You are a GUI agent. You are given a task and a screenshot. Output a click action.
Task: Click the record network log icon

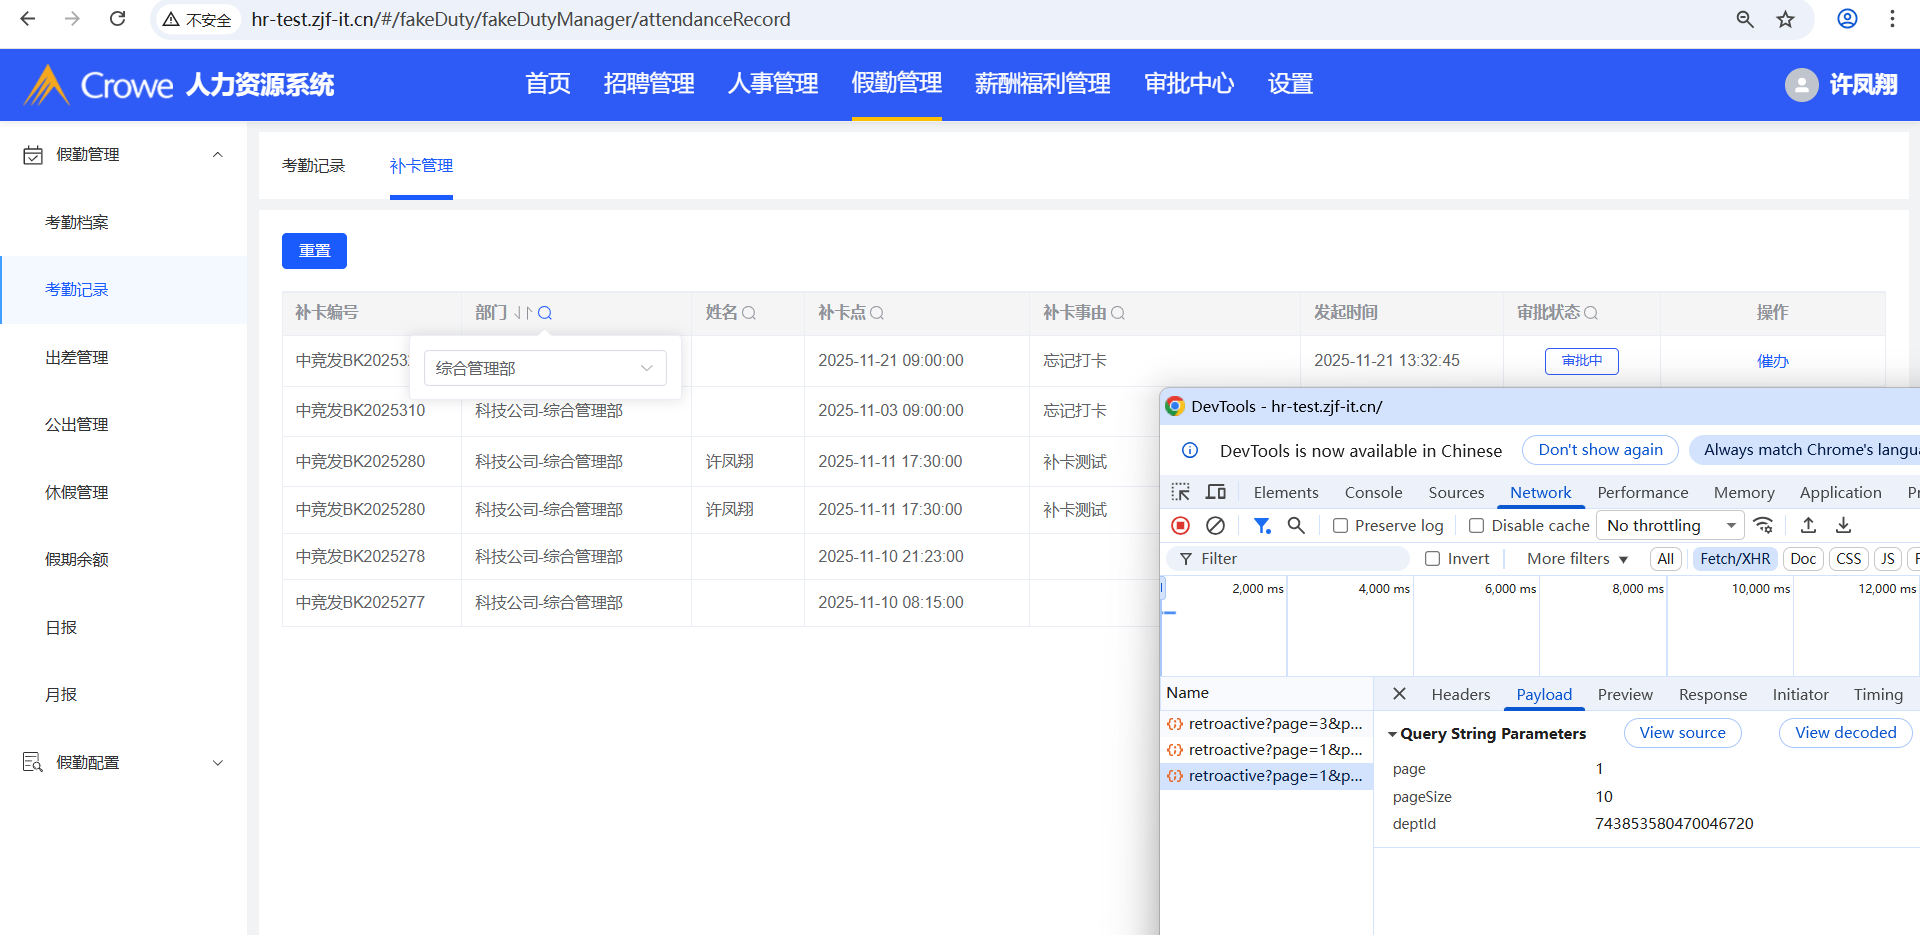[1180, 525]
